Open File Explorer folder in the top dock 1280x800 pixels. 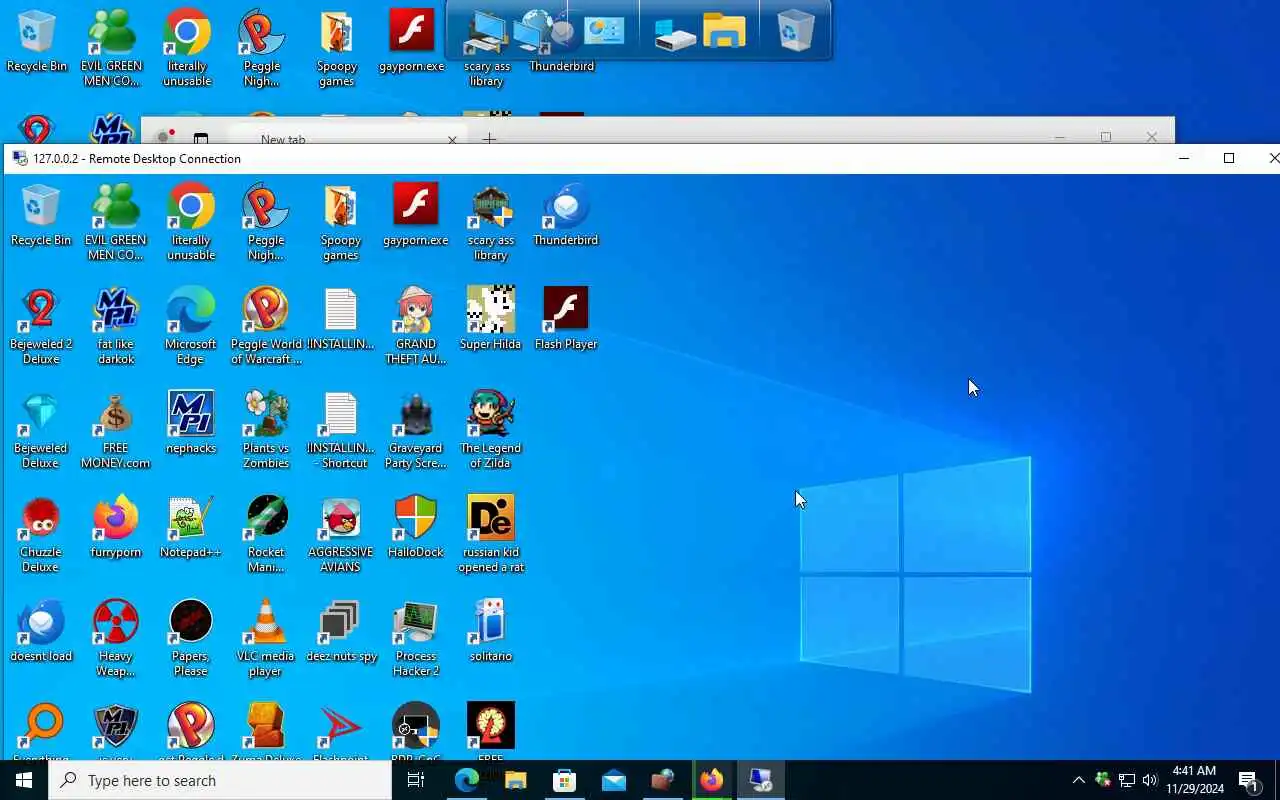725,30
